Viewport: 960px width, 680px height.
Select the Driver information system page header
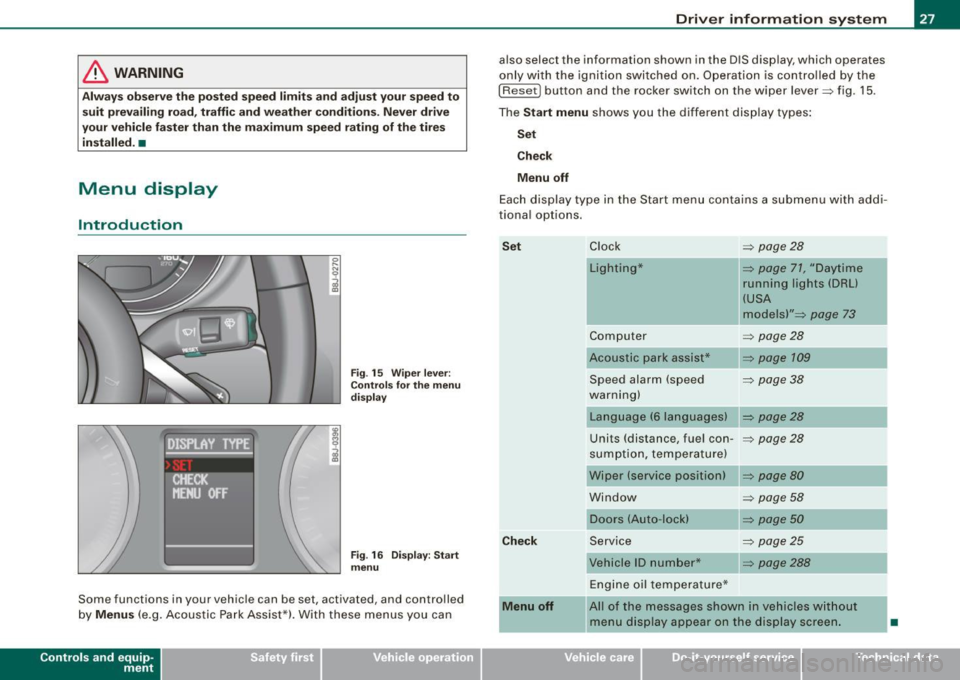781,19
